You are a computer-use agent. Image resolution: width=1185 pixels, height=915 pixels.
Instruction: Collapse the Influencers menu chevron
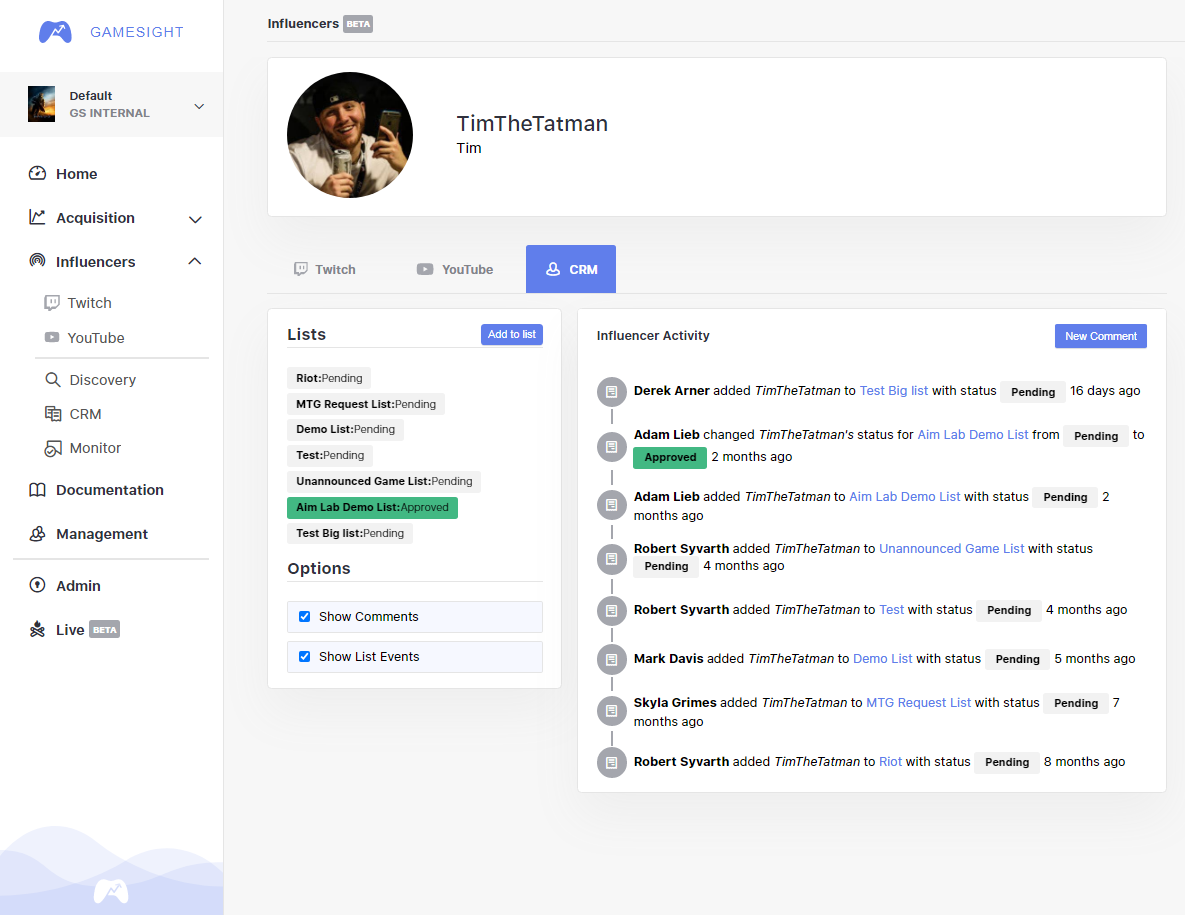195,261
